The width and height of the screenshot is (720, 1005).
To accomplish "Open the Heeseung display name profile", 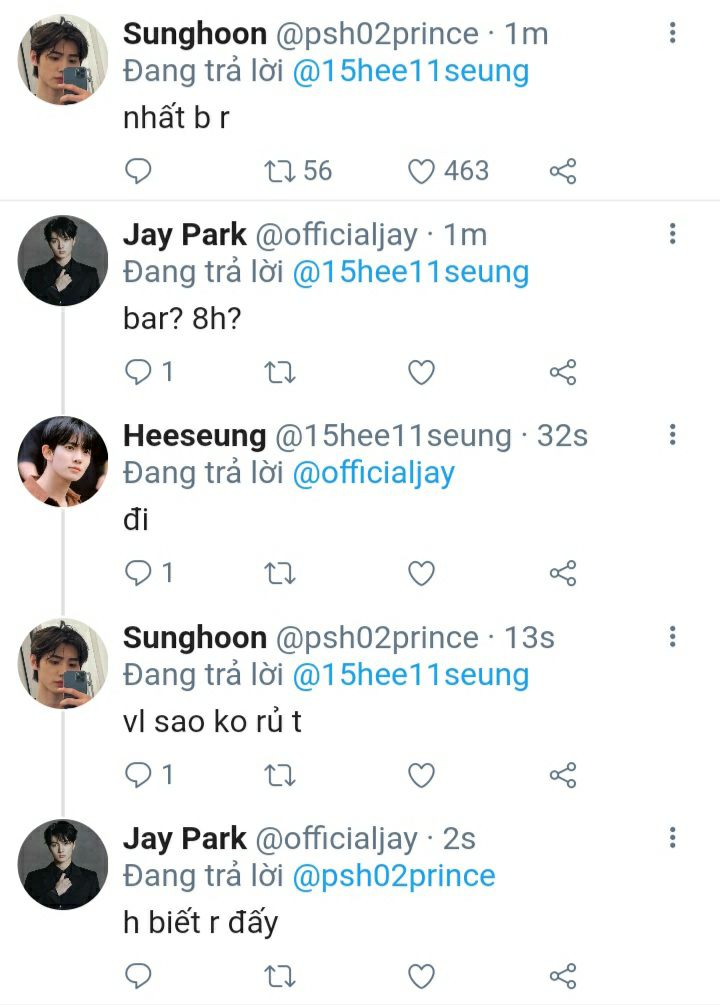I will click(194, 436).
